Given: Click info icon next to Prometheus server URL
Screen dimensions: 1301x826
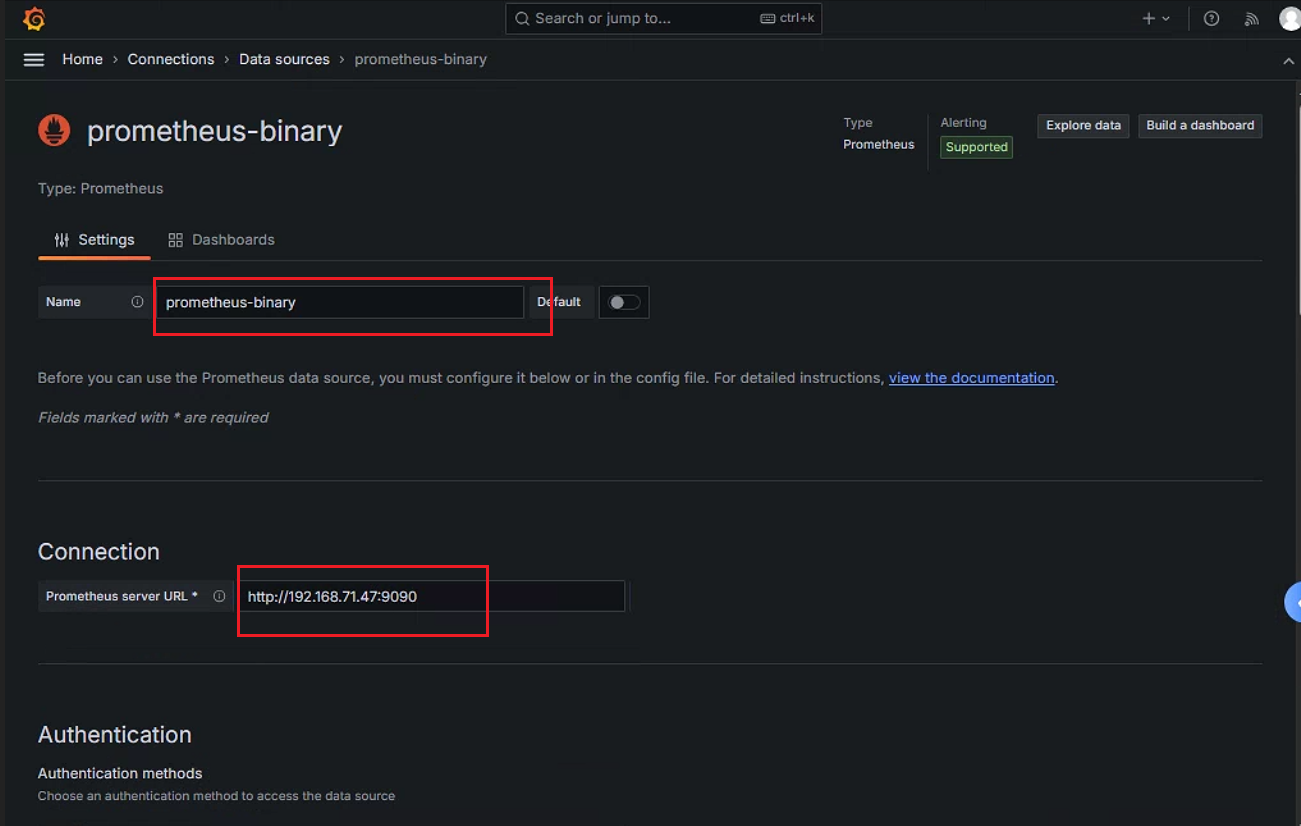Looking at the screenshot, I should click(219, 596).
